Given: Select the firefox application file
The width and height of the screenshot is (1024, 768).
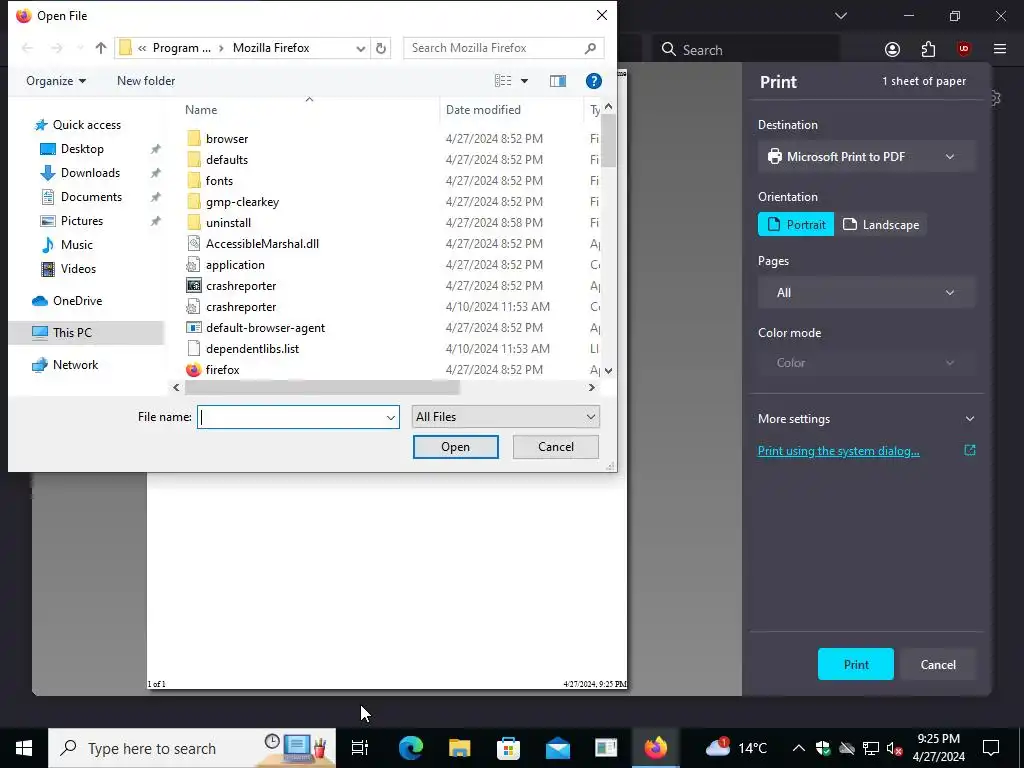Looking at the screenshot, I should (223, 370).
